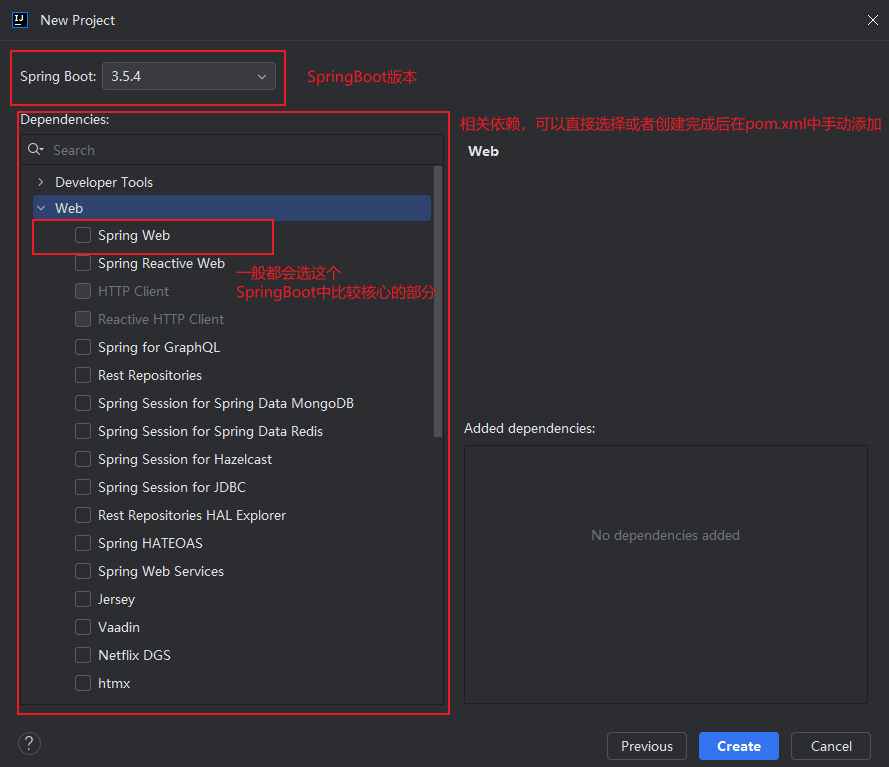Click the Spring Web label text
Viewport: 889px width, 767px height.
click(134, 235)
